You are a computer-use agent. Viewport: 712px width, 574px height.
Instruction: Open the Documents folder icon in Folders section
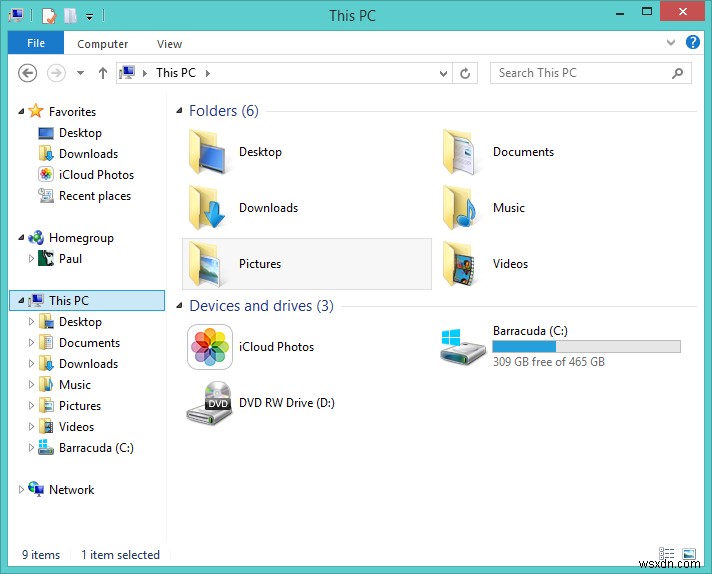pyautogui.click(x=459, y=152)
